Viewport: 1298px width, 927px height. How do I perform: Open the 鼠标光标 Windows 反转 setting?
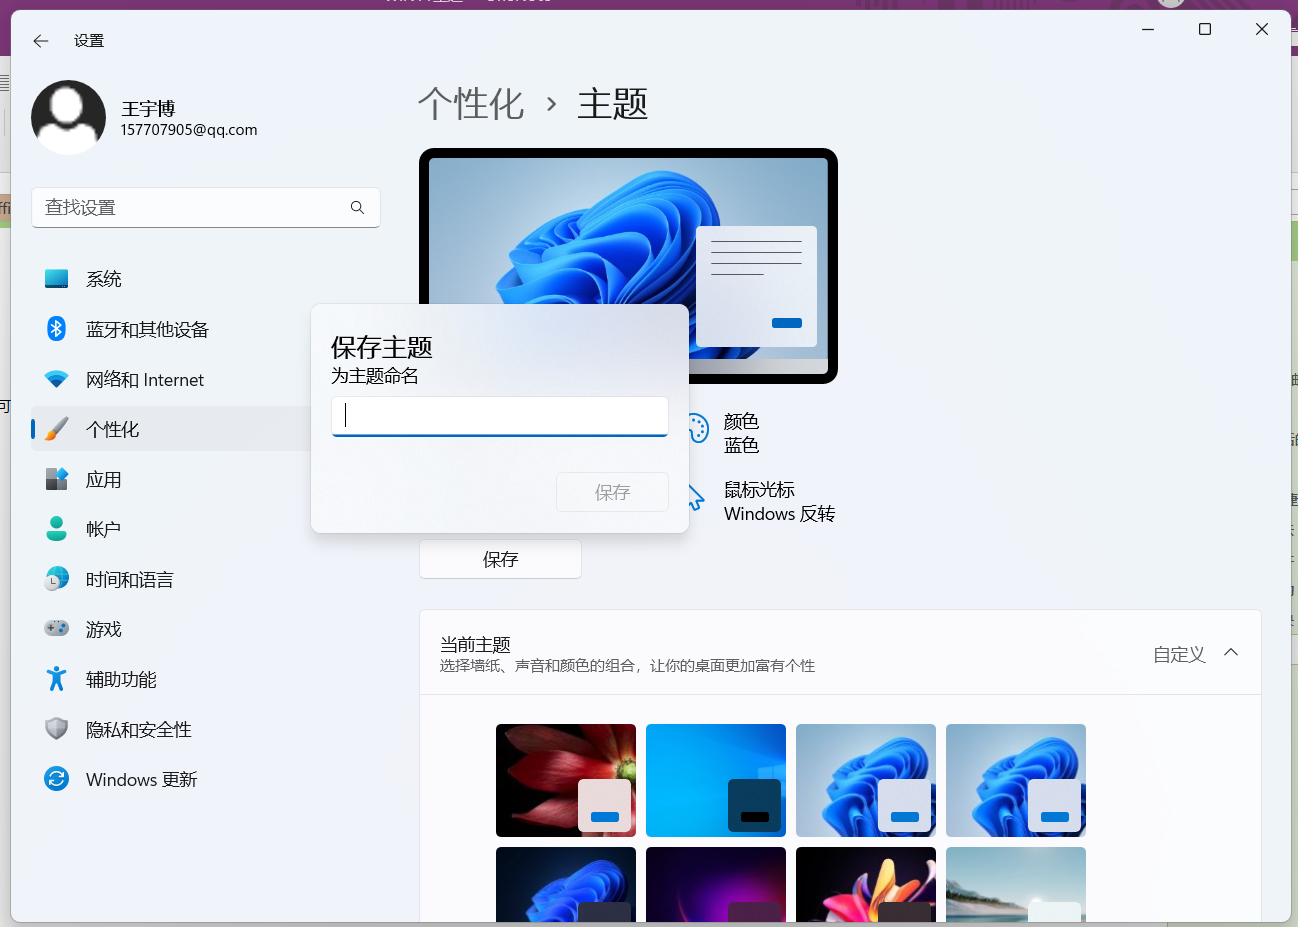pyautogui.click(x=762, y=501)
